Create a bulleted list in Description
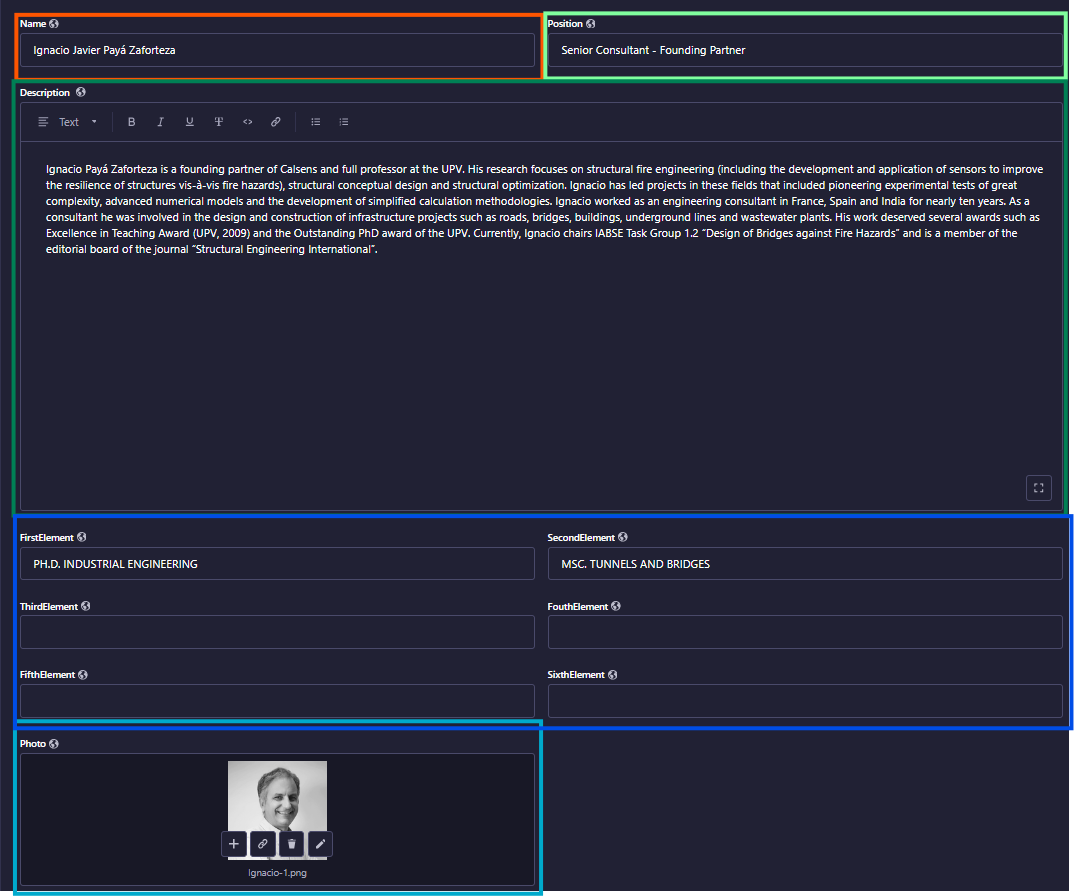The height and width of the screenshot is (896, 1074). tap(315, 122)
